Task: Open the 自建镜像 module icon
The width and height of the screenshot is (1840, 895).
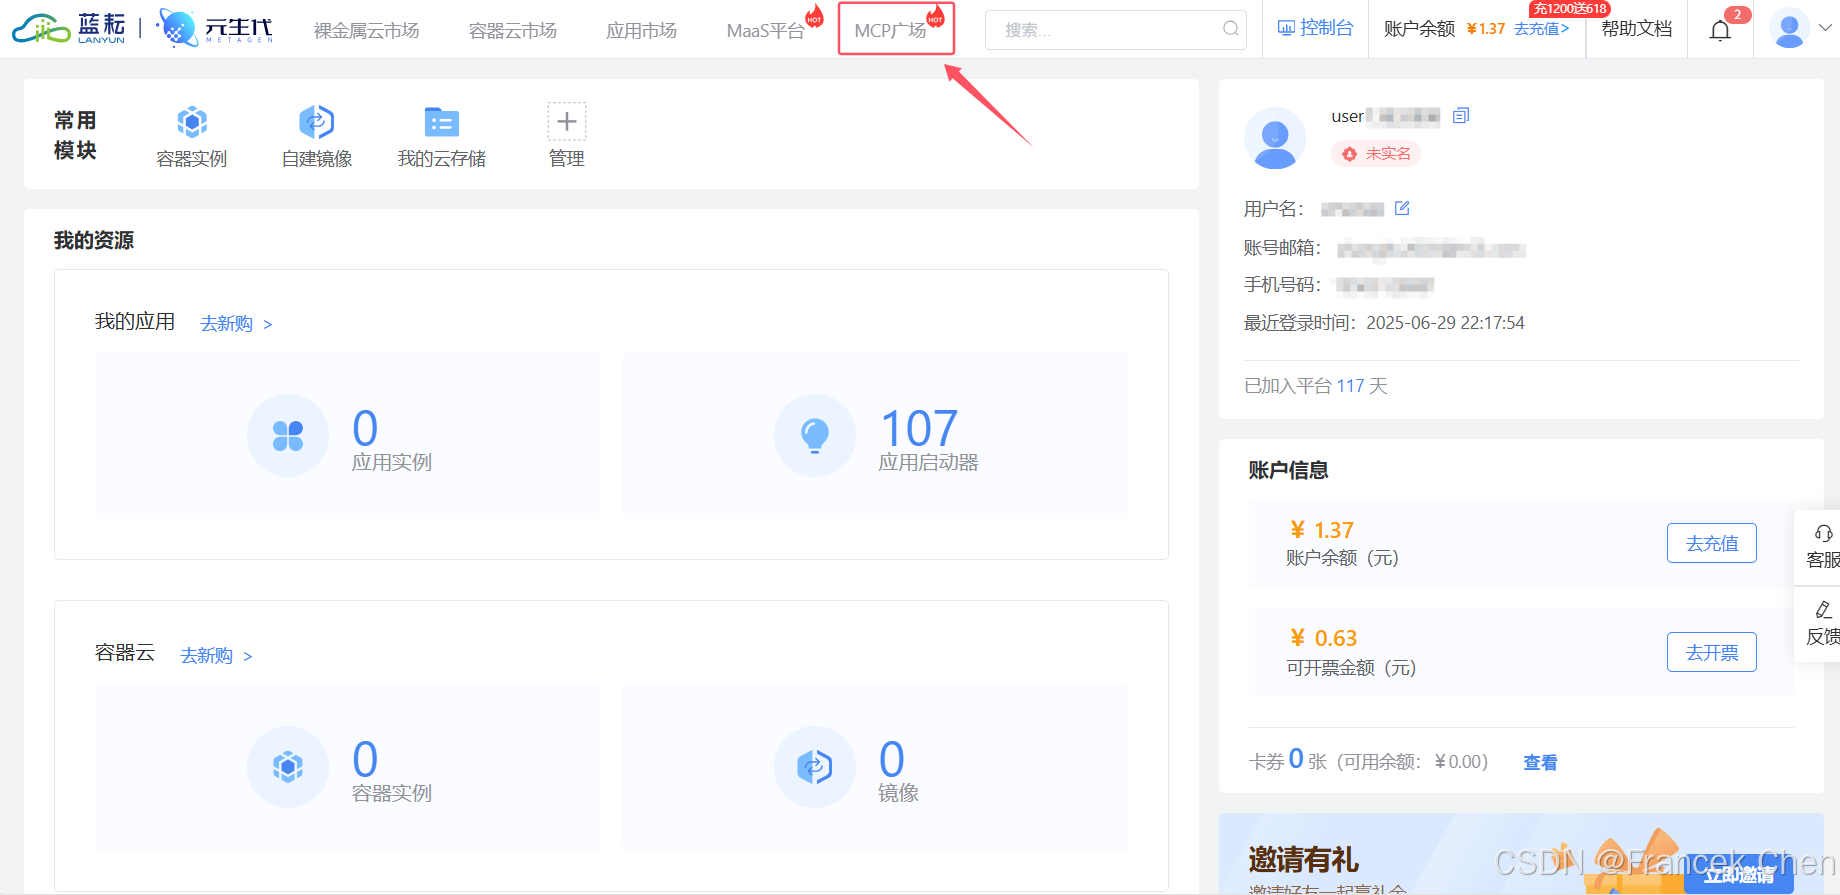Action: coord(316,122)
